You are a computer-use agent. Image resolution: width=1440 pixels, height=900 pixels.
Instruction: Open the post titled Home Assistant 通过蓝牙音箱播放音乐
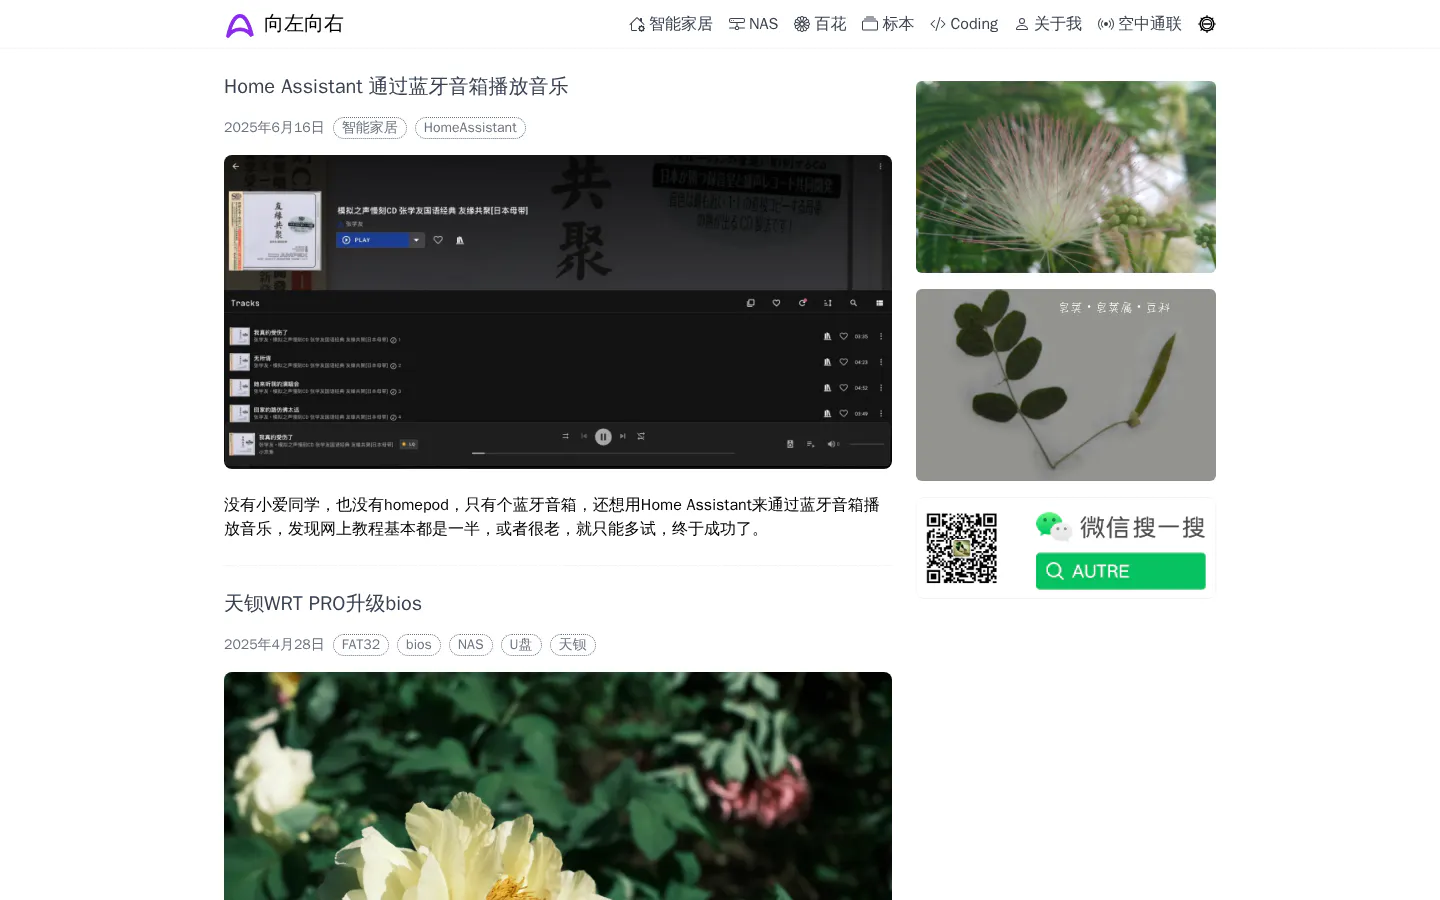[396, 87]
